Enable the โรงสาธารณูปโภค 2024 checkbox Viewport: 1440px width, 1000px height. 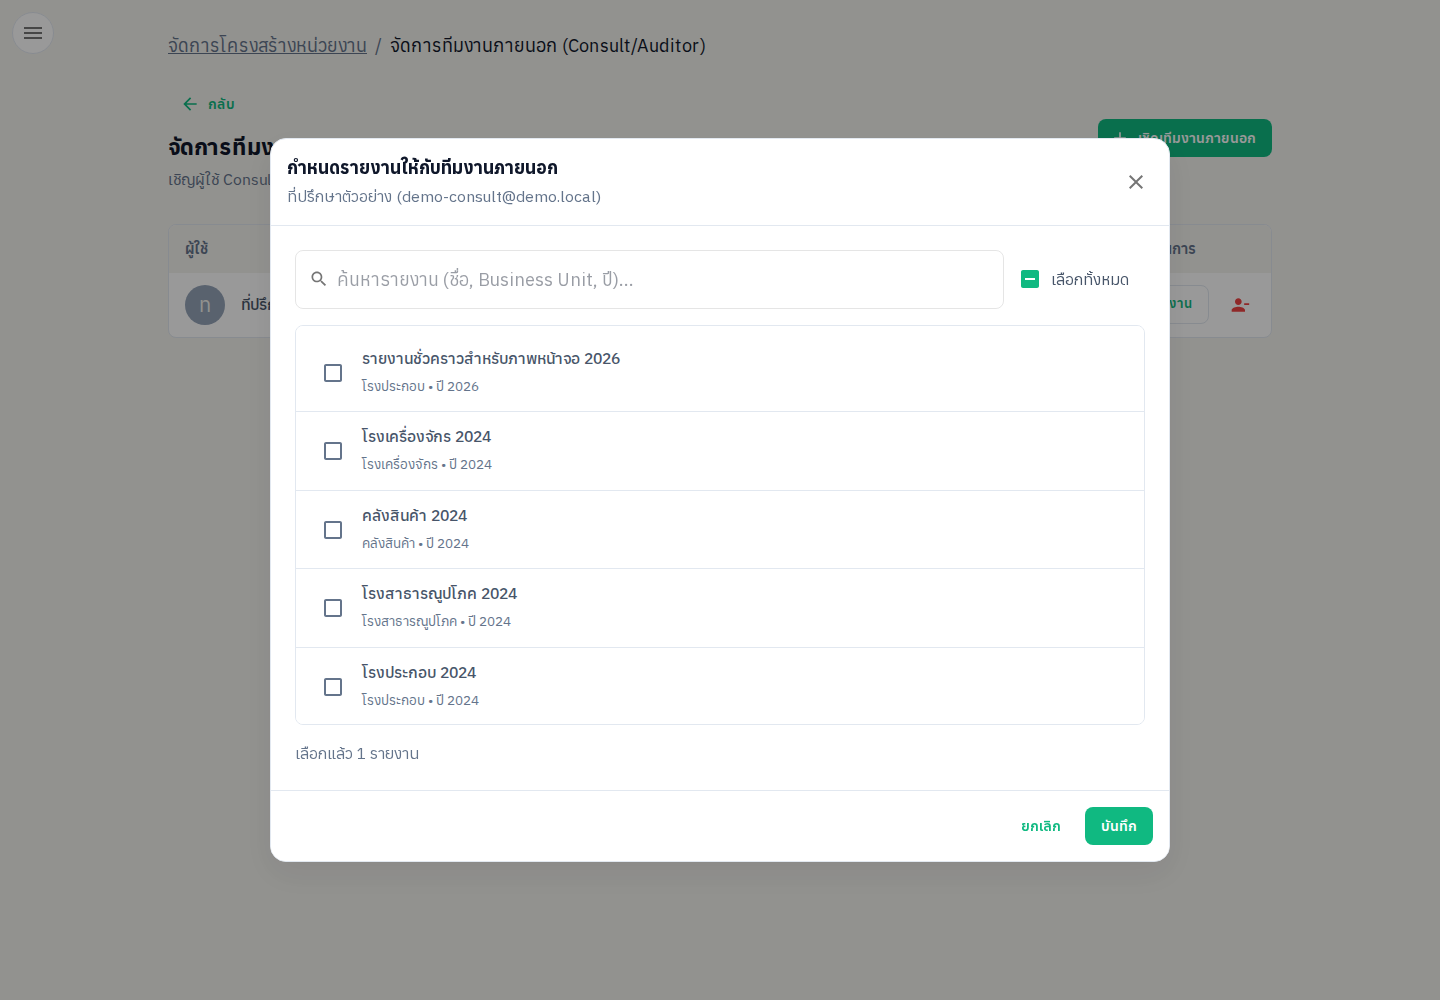click(333, 608)
